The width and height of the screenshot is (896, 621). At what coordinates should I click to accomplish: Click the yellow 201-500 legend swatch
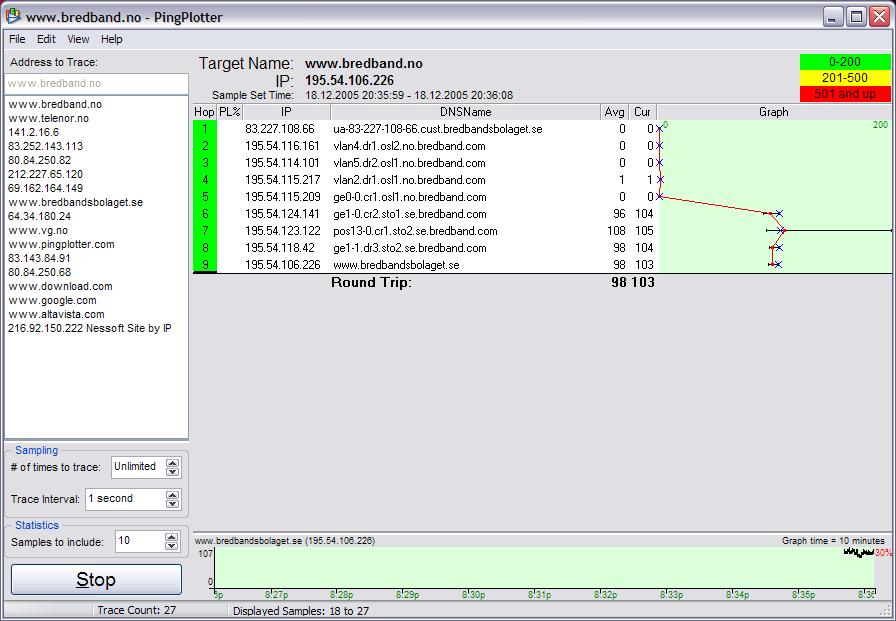845,78
